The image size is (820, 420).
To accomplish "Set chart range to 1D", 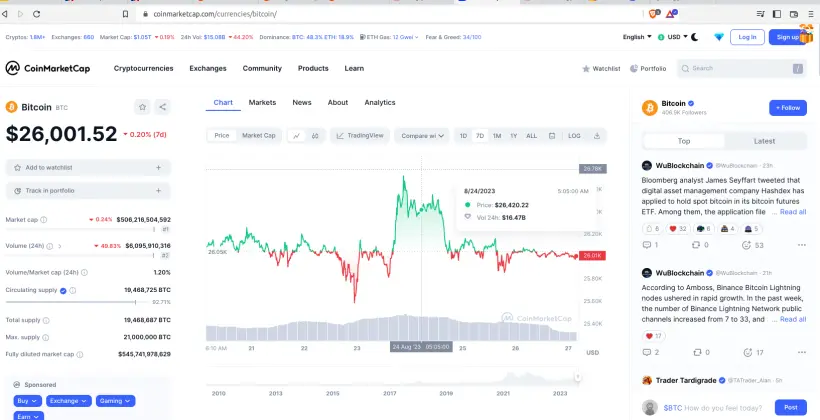I will pos(463,135).
